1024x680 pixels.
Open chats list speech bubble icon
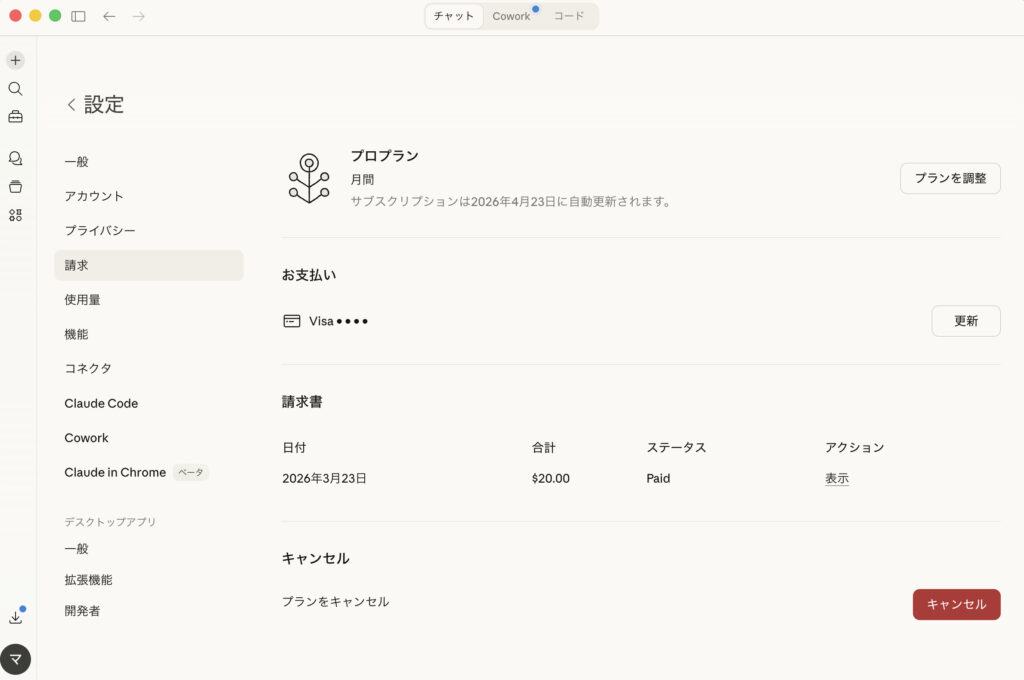pyautogui.click(x=15, y=158)
